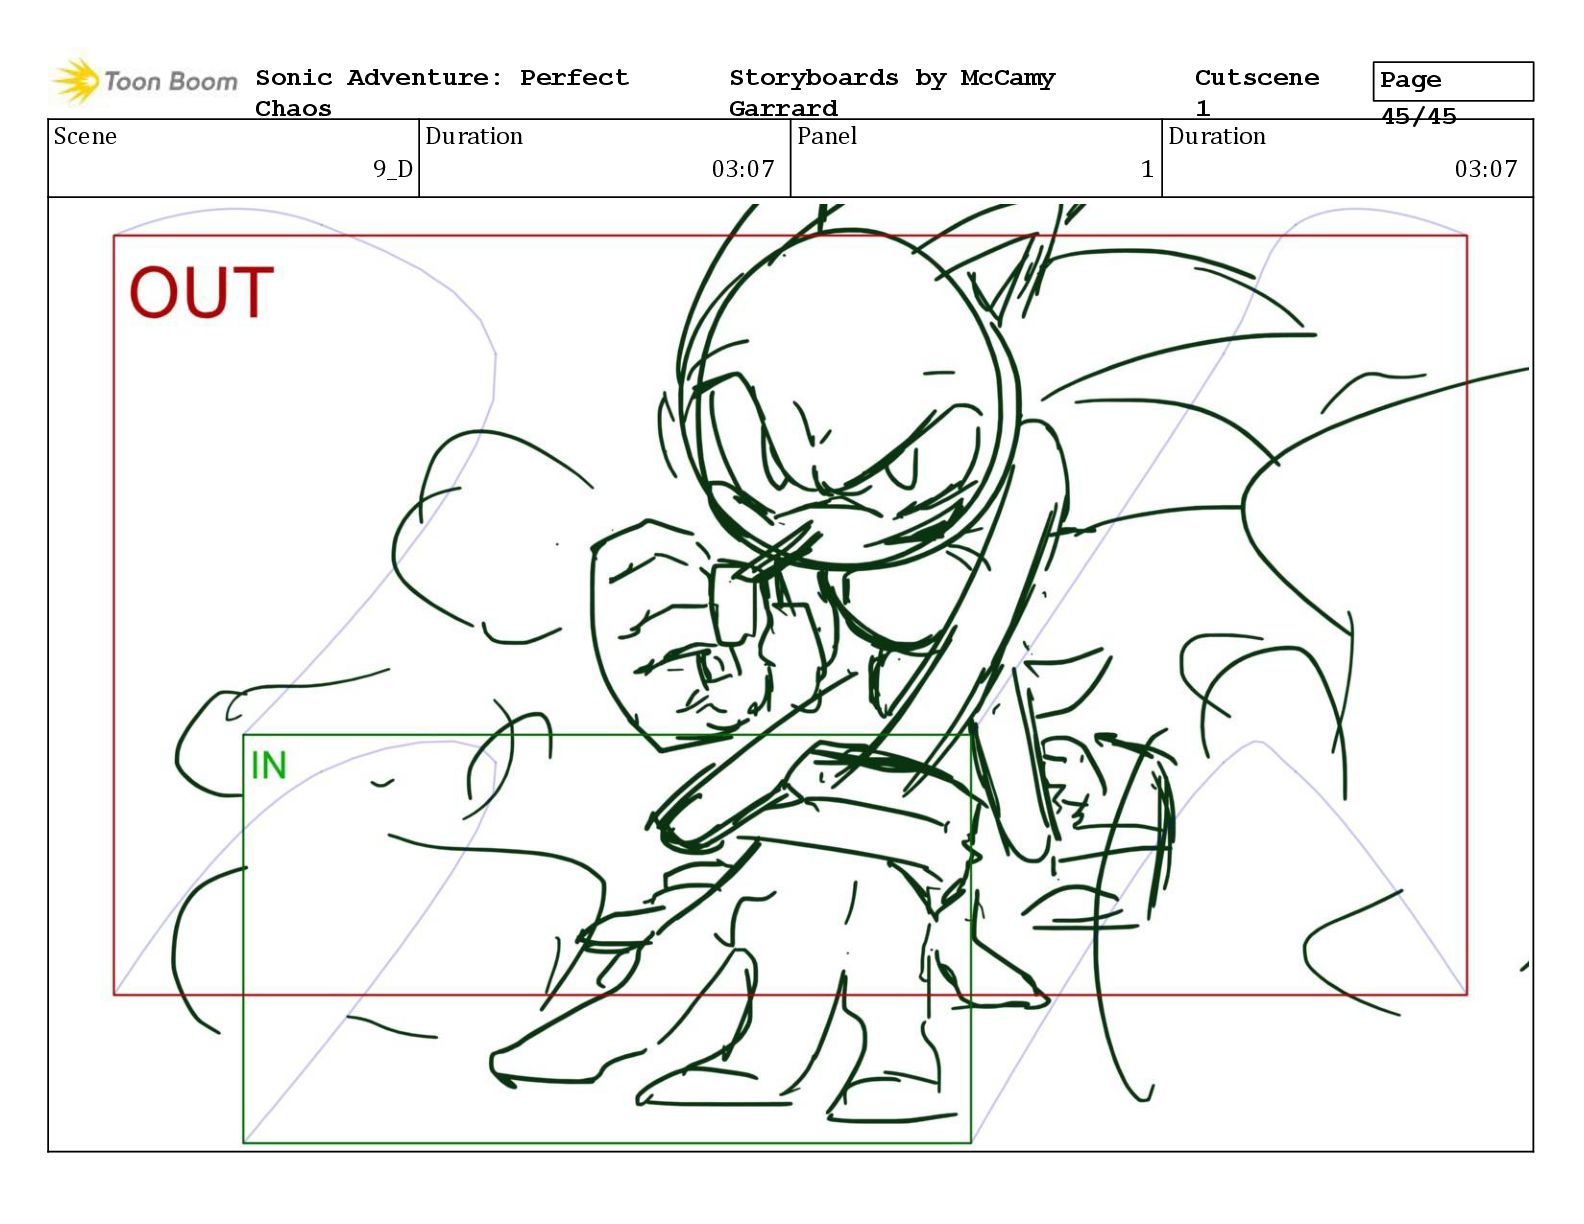The image size is (1584, 1224).
Task: Click the Page 45/45 box
Action: (1453, 82)
